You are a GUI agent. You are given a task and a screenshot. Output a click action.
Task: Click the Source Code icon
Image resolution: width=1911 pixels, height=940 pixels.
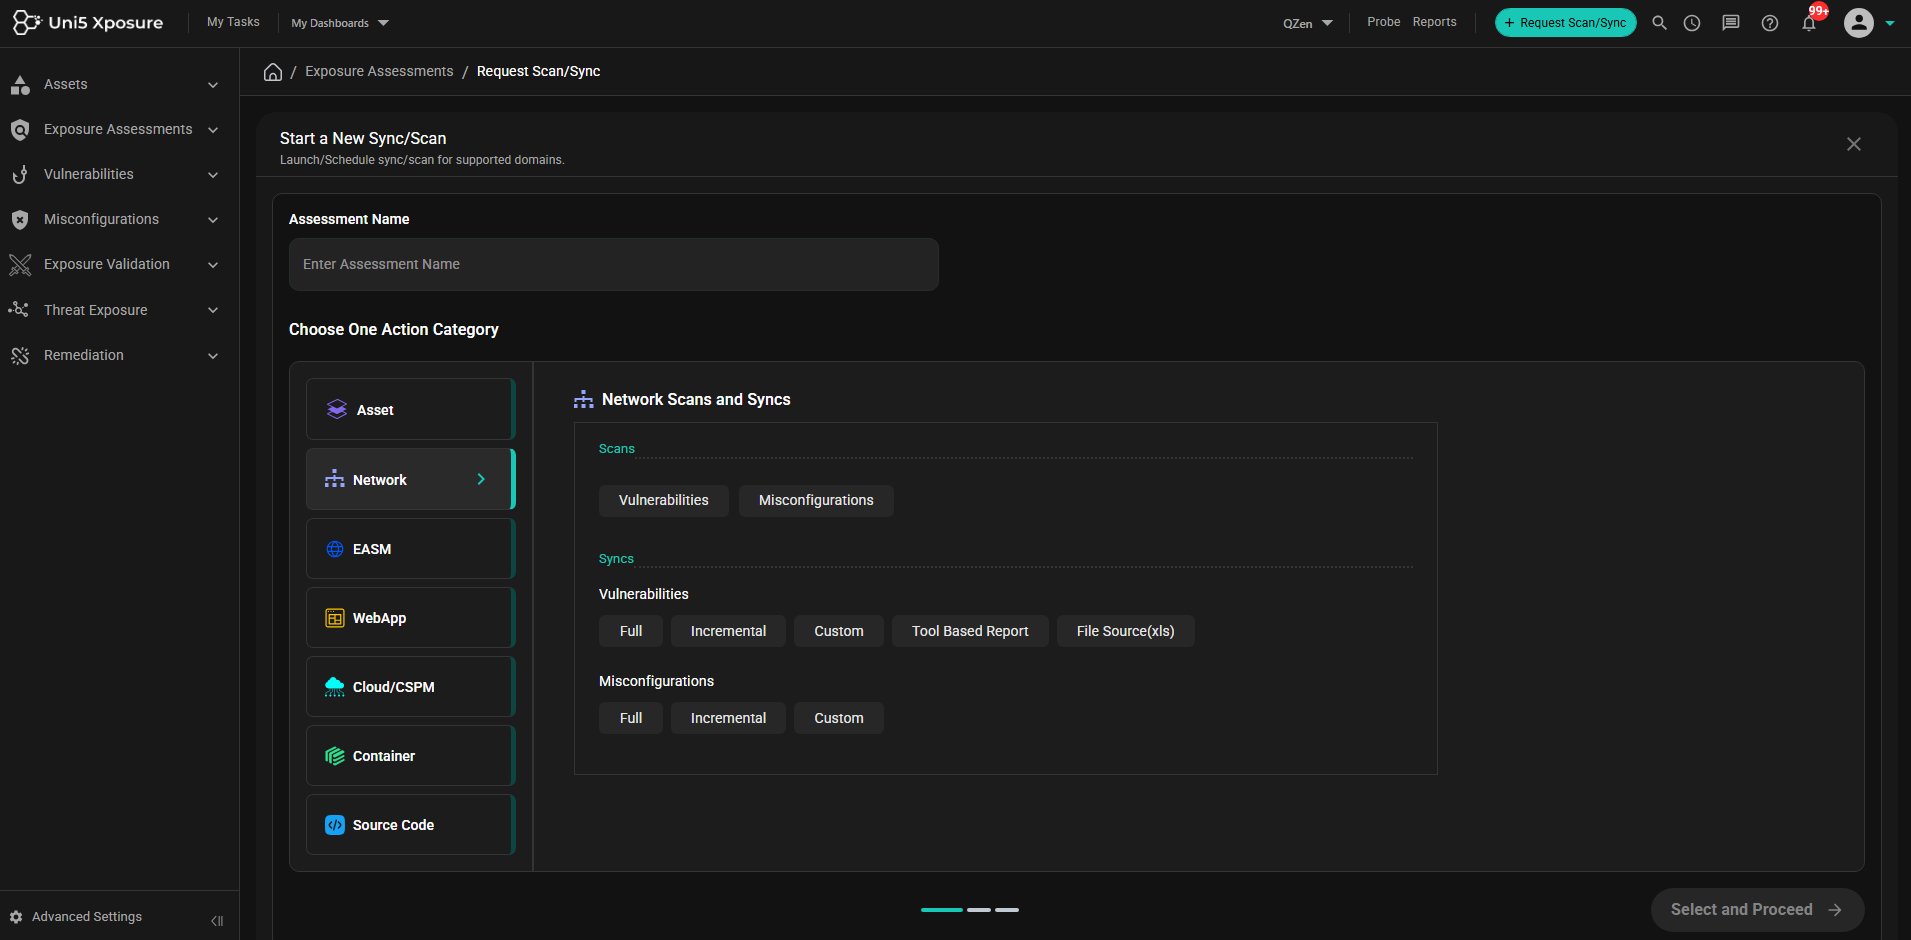tap(335, 825)
